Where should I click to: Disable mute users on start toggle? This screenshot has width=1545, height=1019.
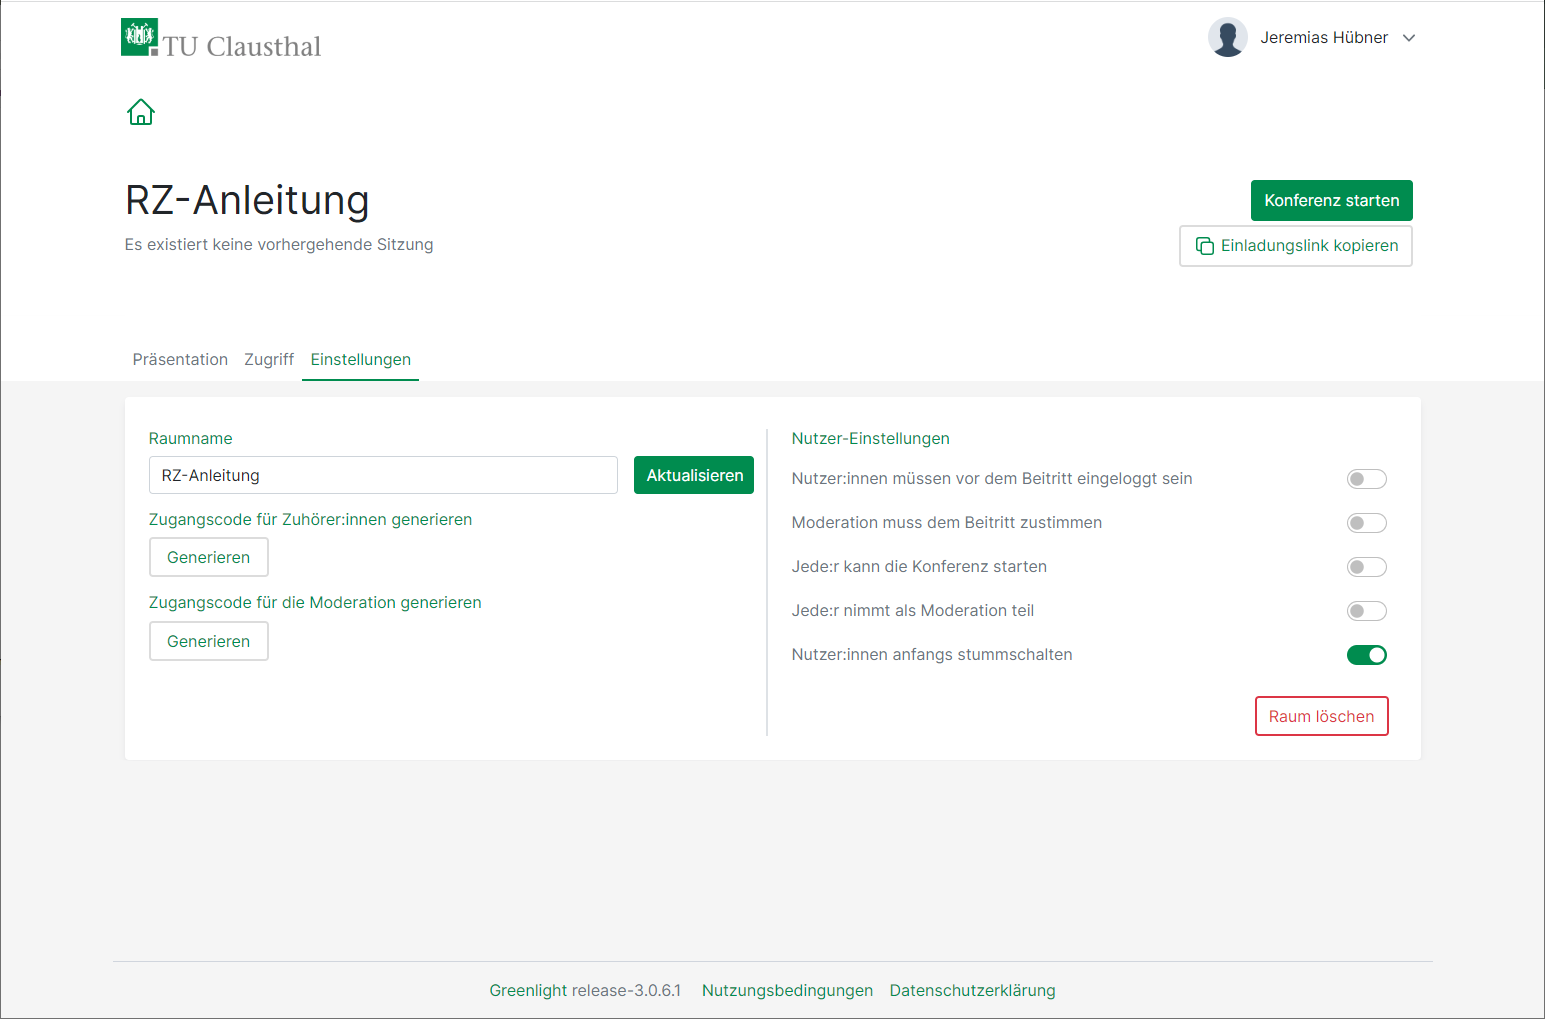tap(1366, 655)
